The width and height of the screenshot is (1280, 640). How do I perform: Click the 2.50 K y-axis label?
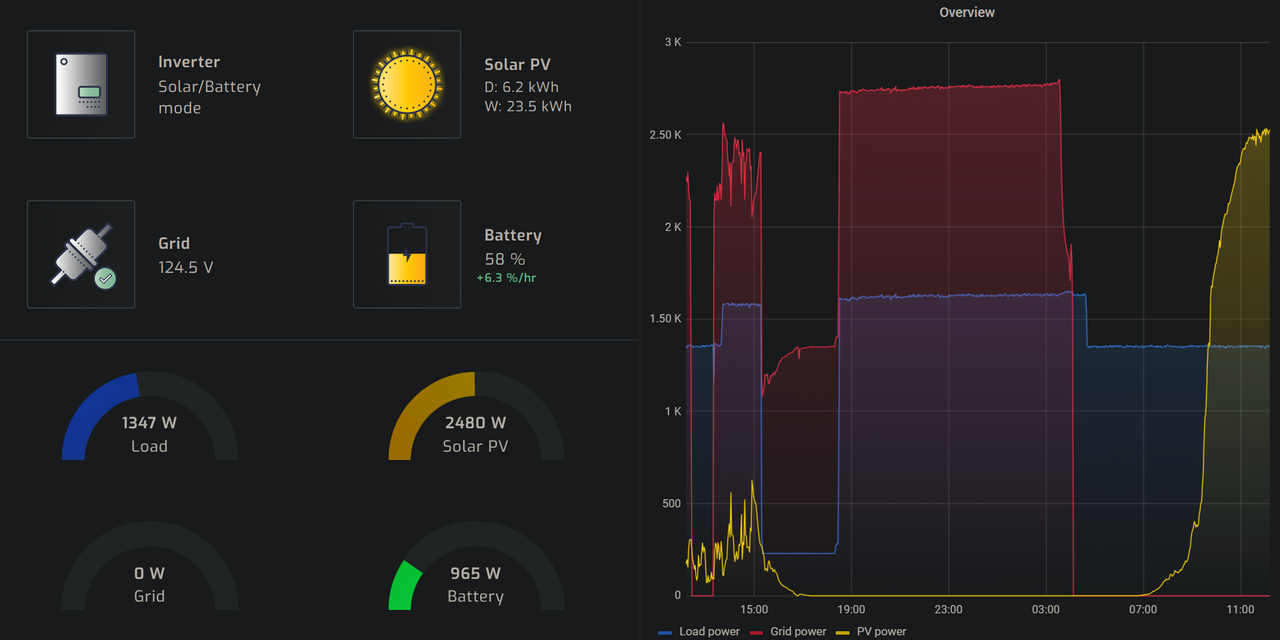click(664, 134)
